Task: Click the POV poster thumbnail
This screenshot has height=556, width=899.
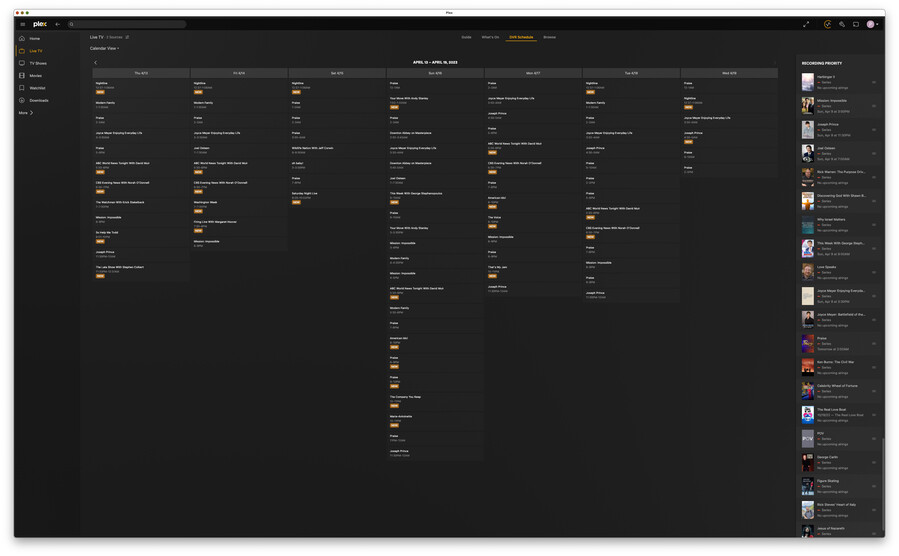Action: 807,438
